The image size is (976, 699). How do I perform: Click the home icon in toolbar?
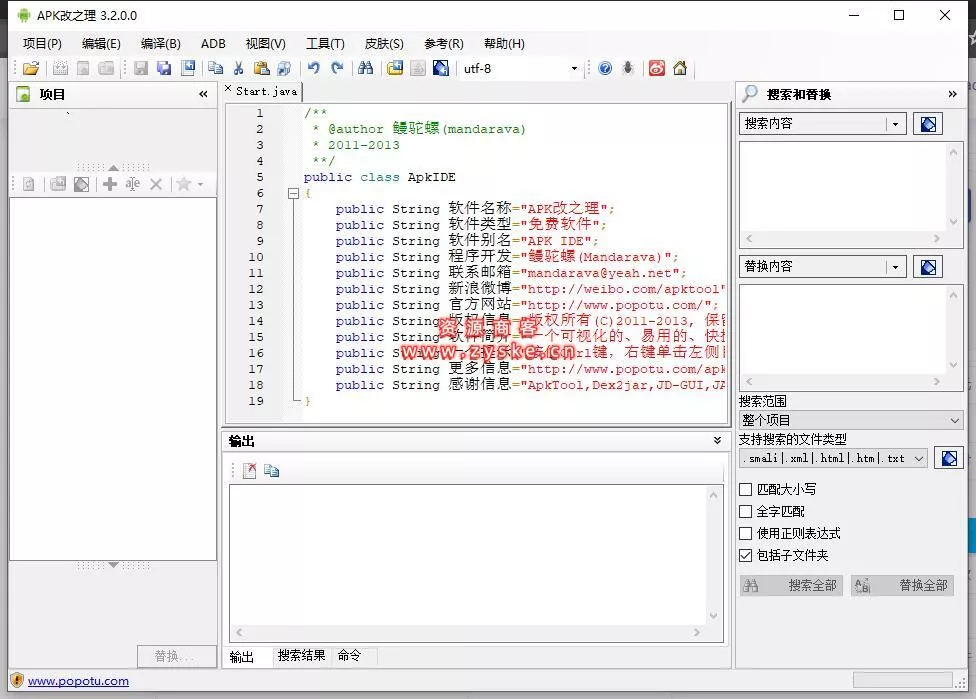(680, 68)
